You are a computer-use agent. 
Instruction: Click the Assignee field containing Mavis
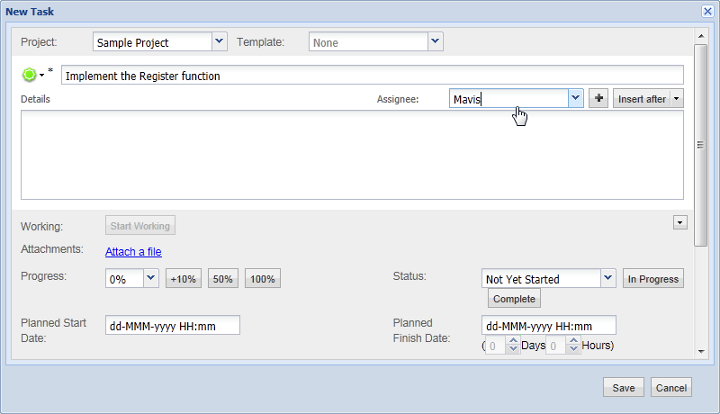[x=508, y=98]
